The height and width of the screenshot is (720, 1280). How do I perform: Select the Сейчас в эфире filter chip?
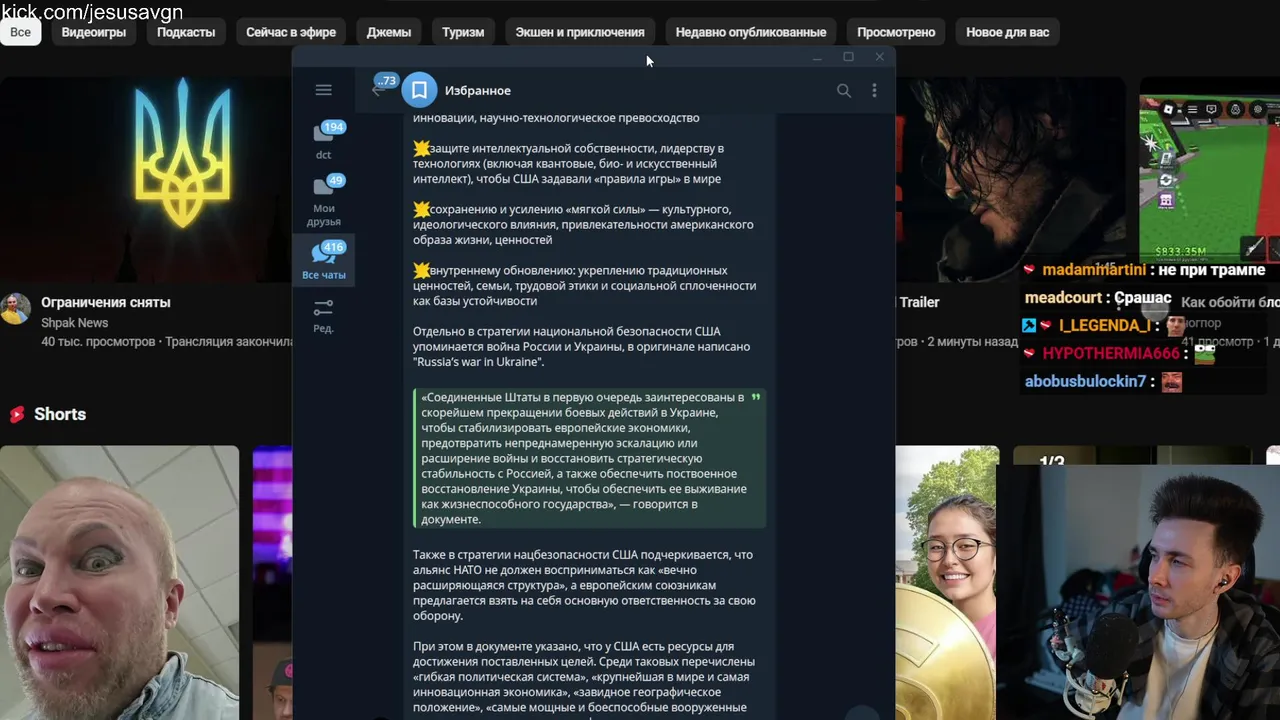click(x=291, y=32)
